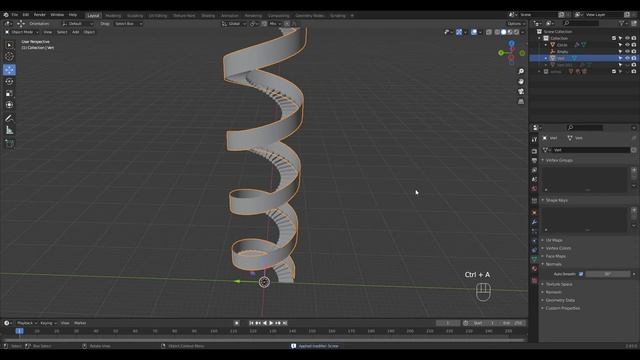
Task: Open the Render properties tab
Action: click(534, 151)
